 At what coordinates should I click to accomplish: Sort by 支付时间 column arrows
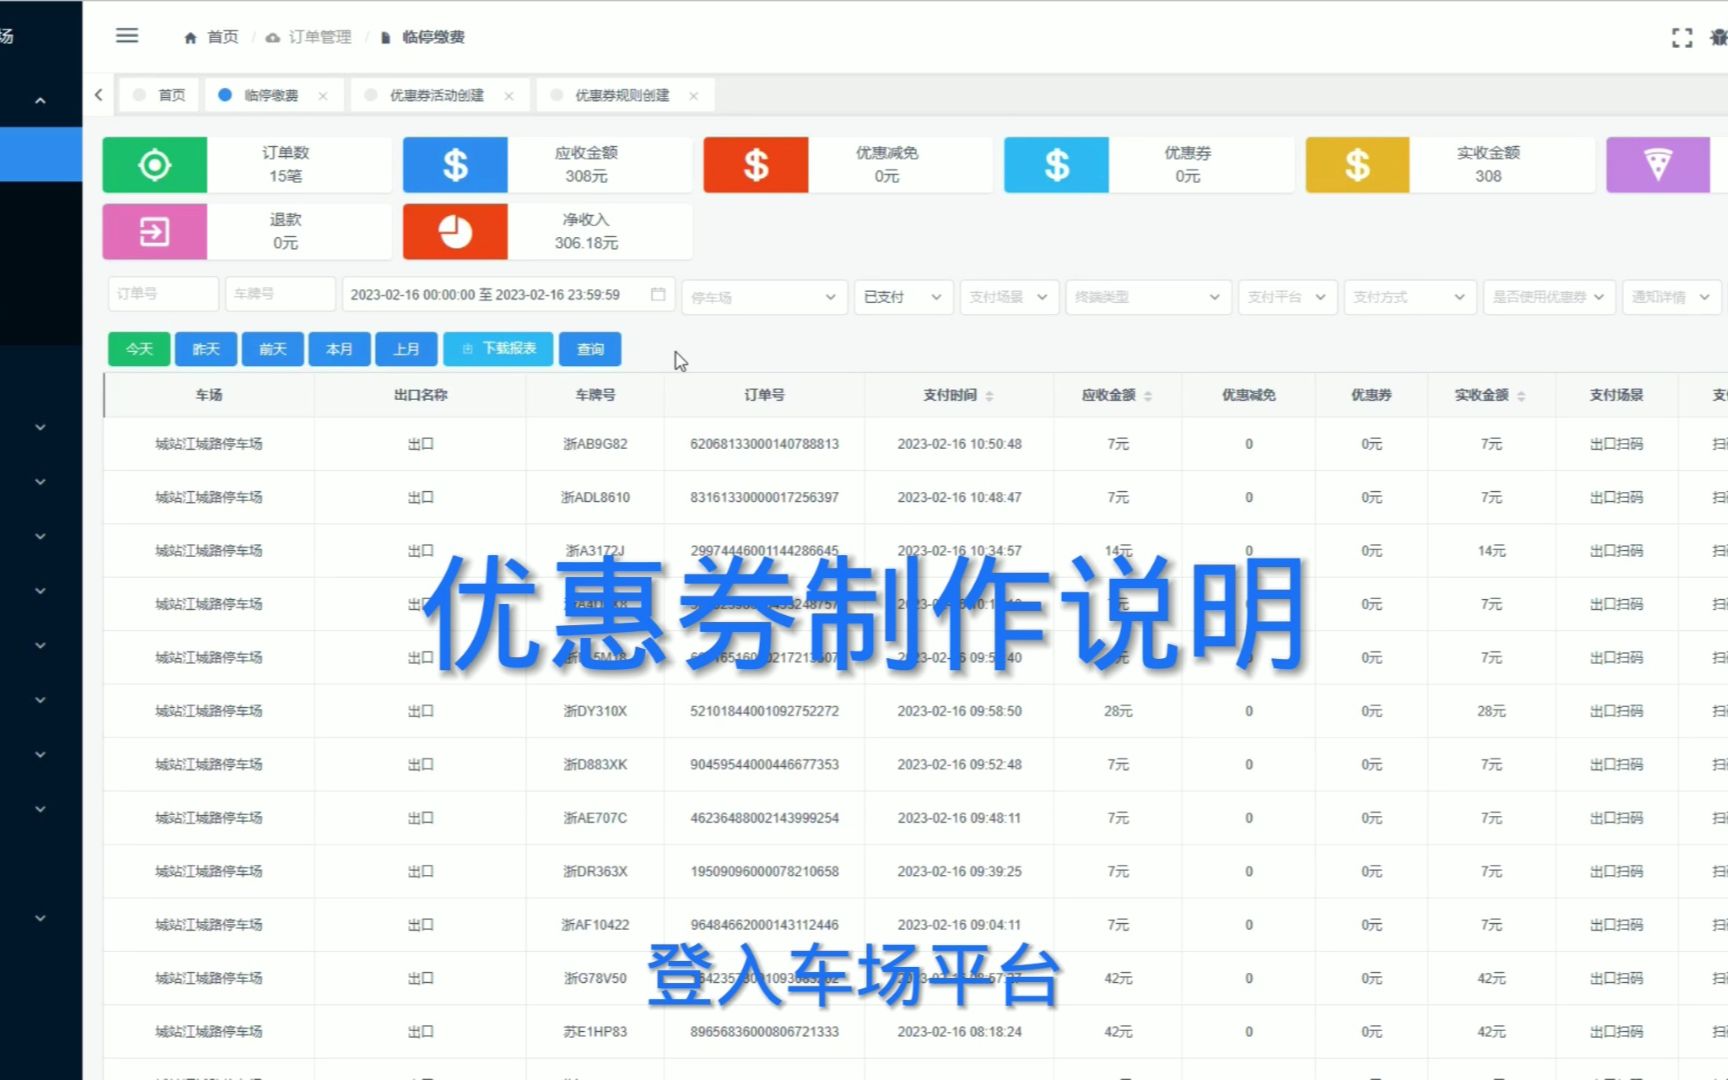click(989, 396)
